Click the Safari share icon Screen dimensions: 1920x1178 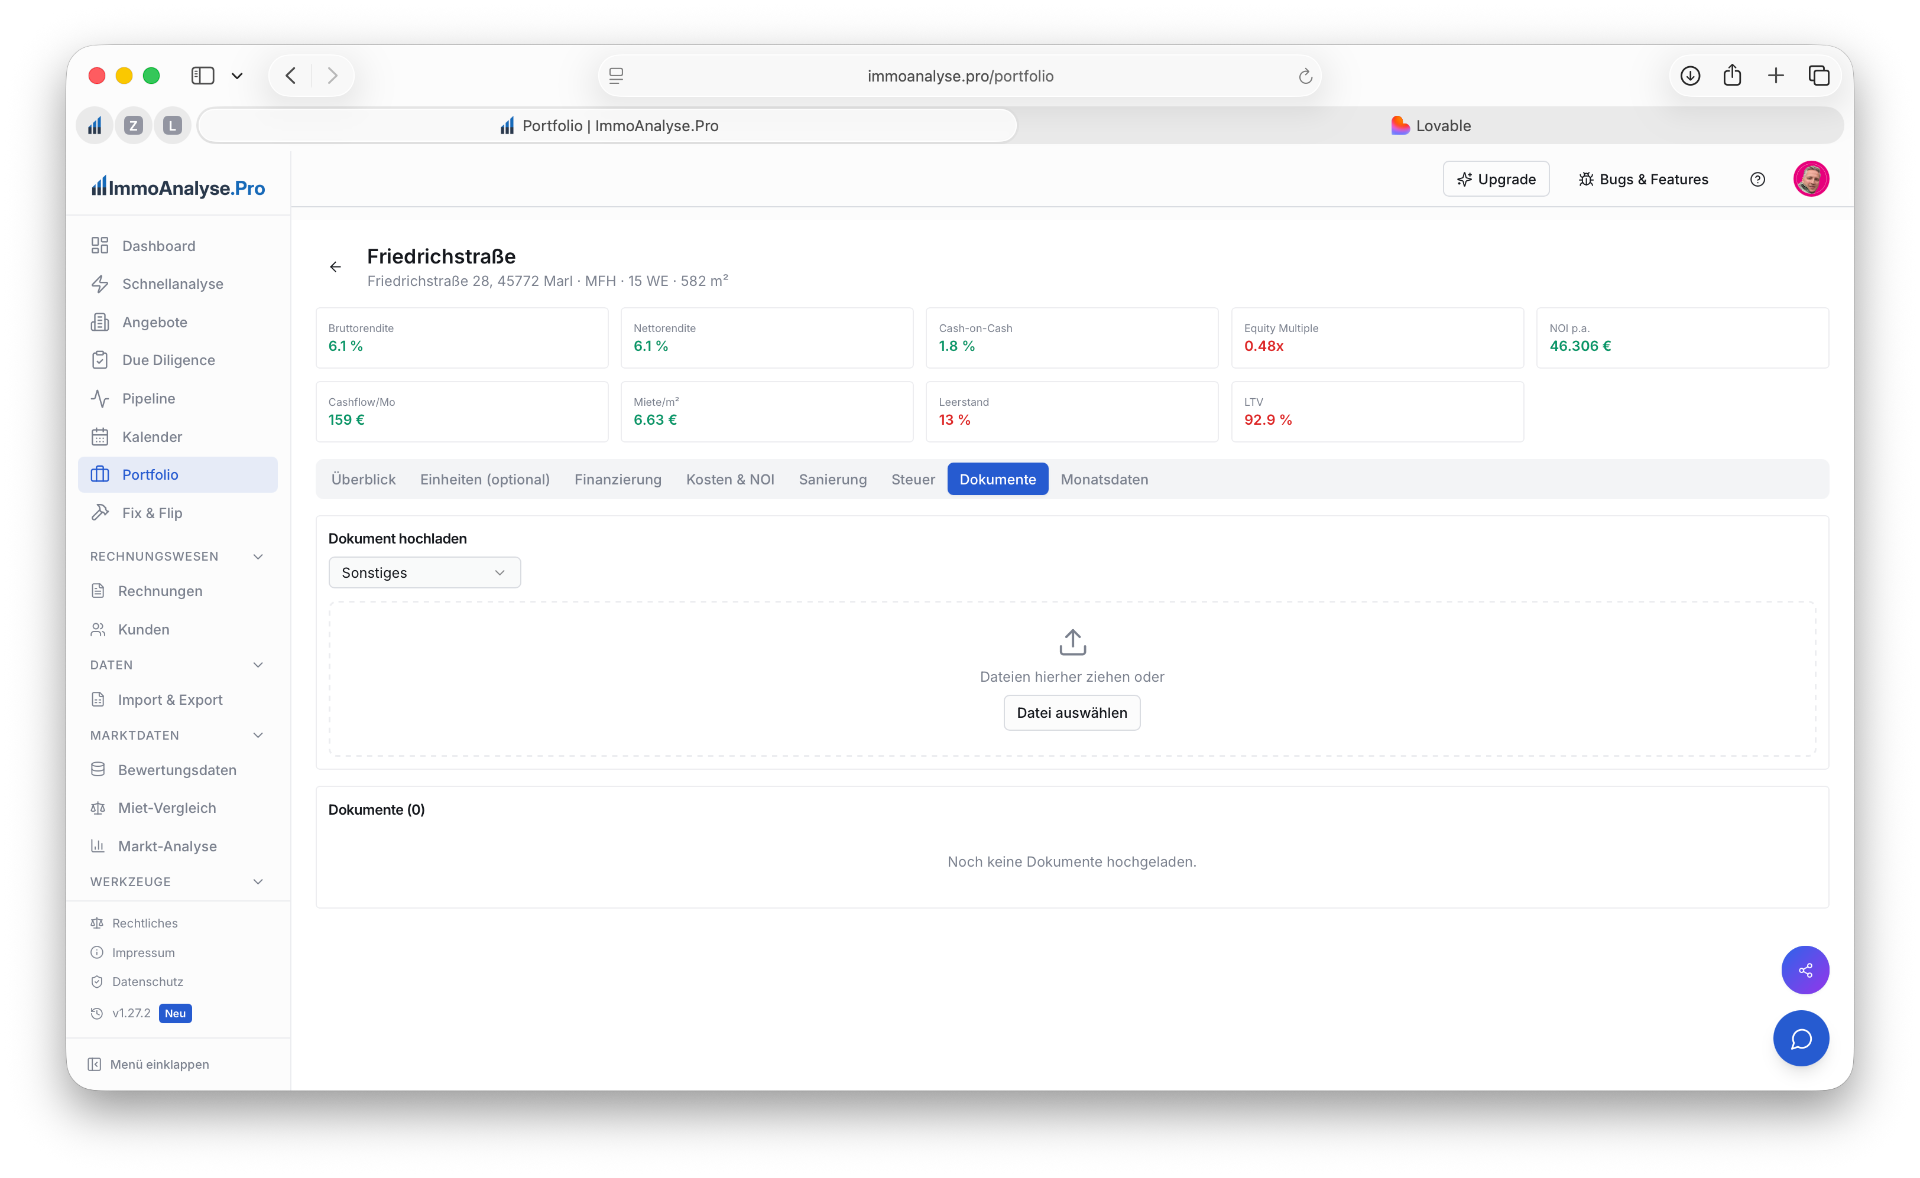1733,76
